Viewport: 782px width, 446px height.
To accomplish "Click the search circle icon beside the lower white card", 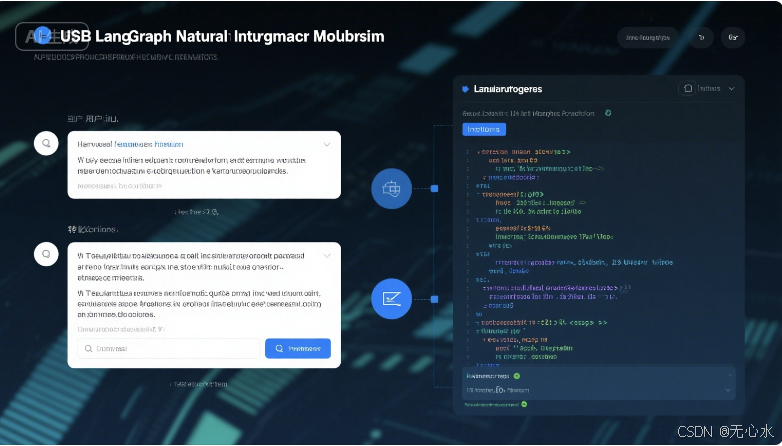I will click(46, 254).
